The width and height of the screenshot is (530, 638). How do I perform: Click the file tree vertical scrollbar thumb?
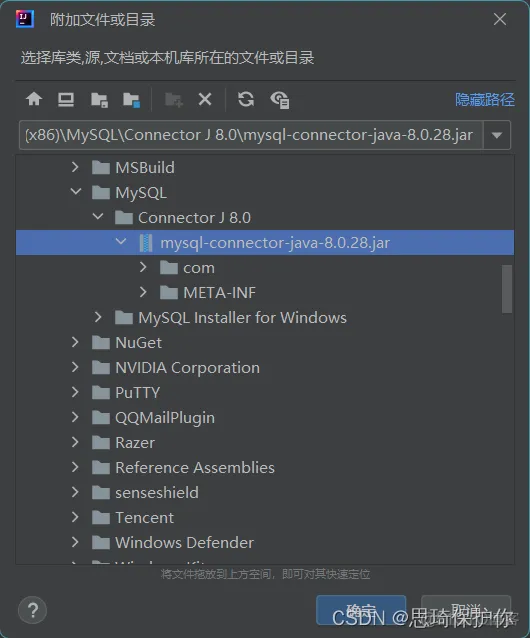point(507,289)
